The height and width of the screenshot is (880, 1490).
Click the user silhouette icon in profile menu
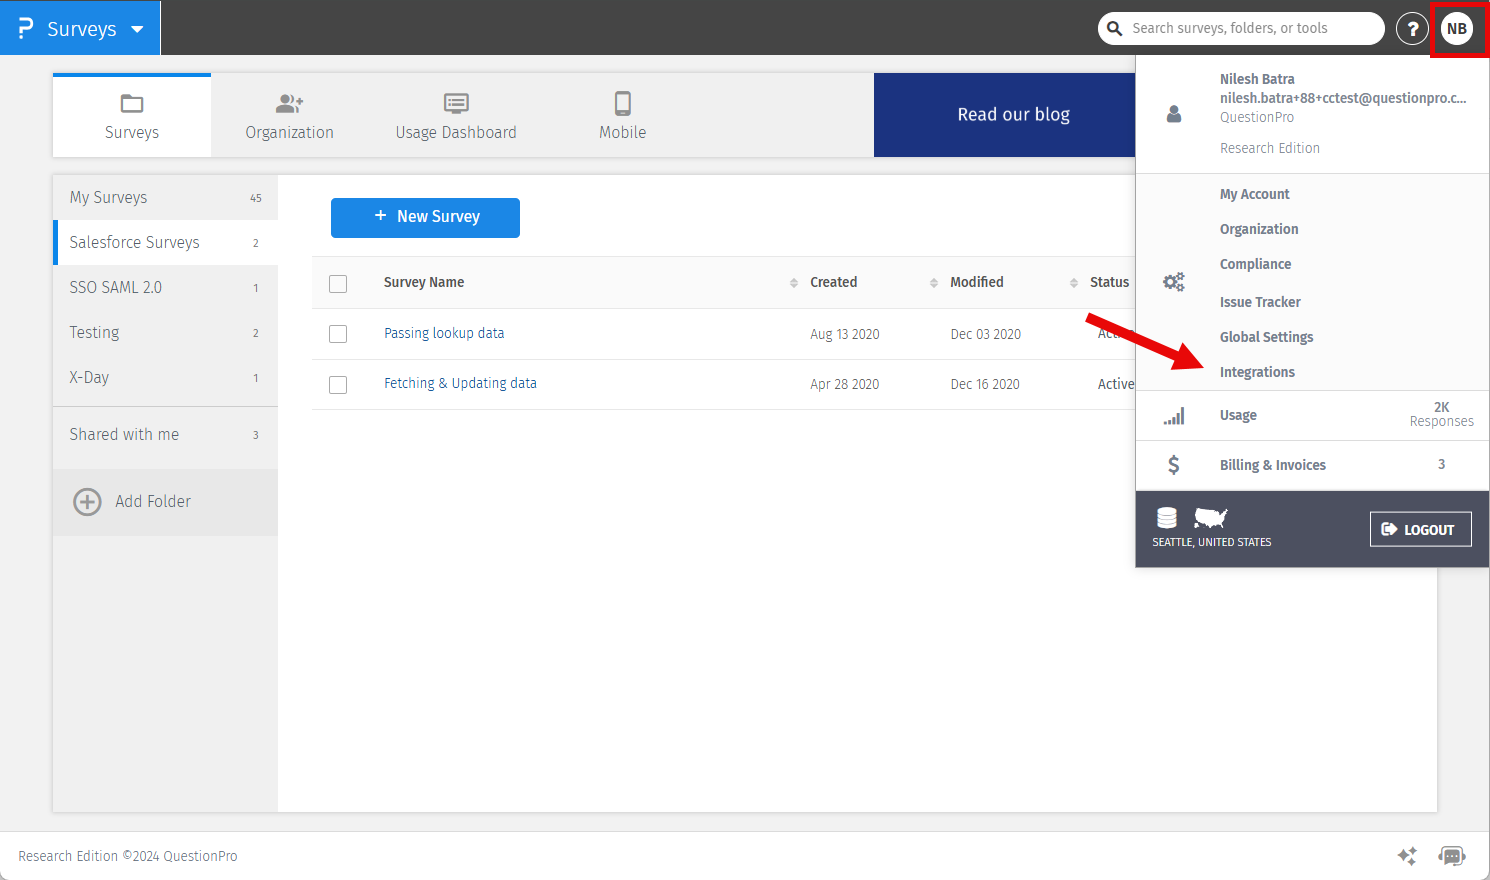[x=1174, y=114]
